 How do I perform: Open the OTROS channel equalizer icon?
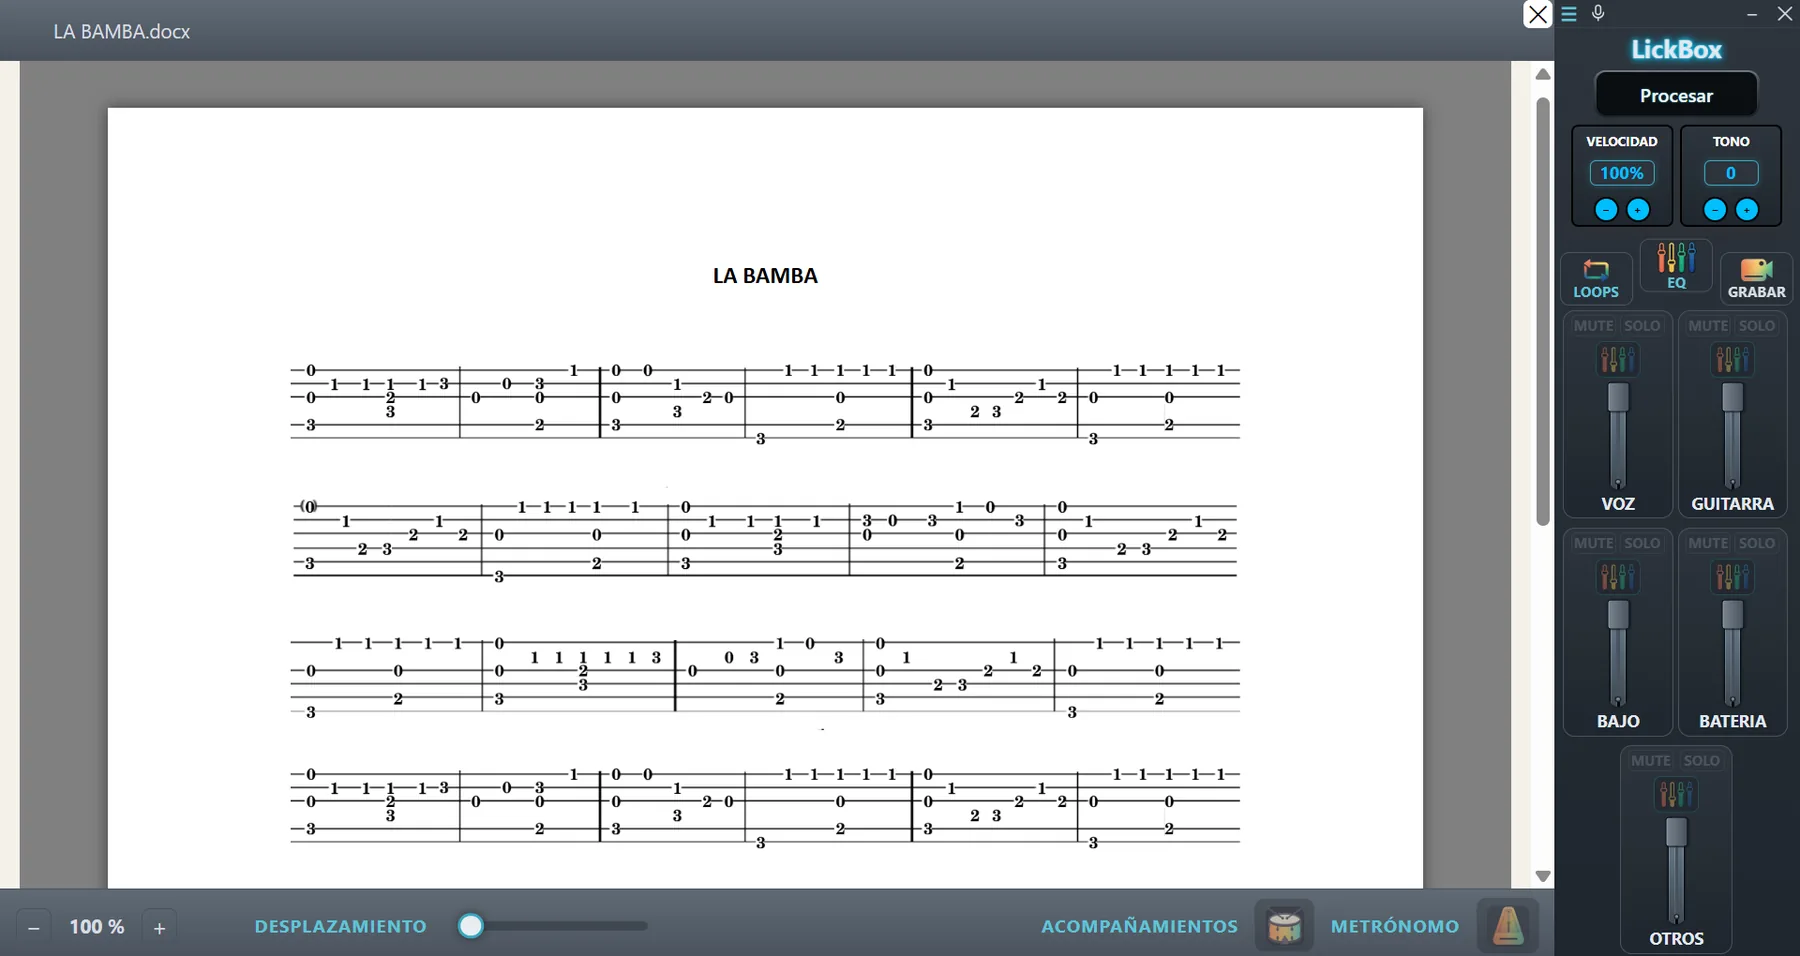tap(1676, 794)
